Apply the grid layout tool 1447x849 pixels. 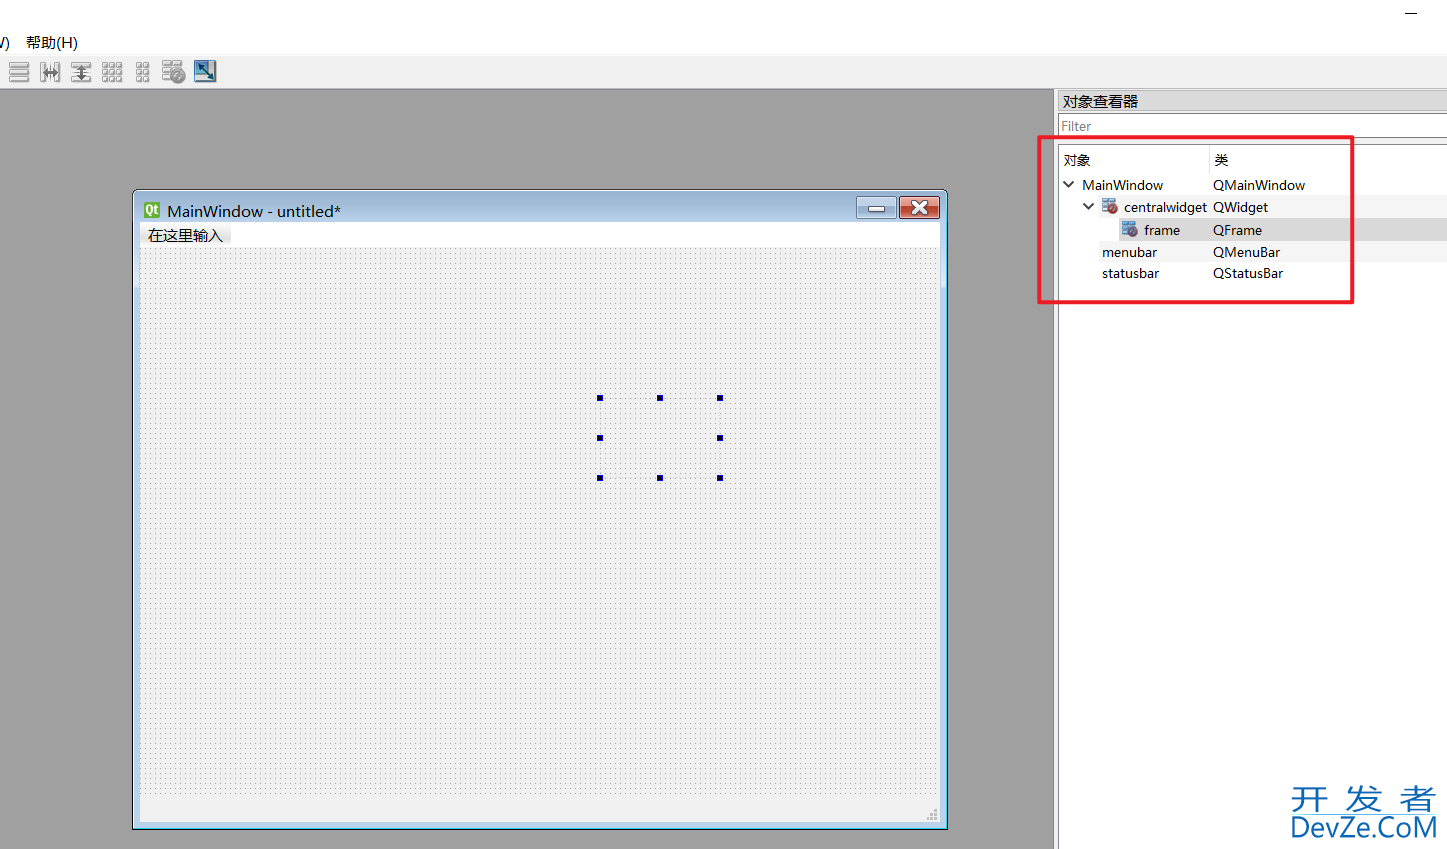112,72
